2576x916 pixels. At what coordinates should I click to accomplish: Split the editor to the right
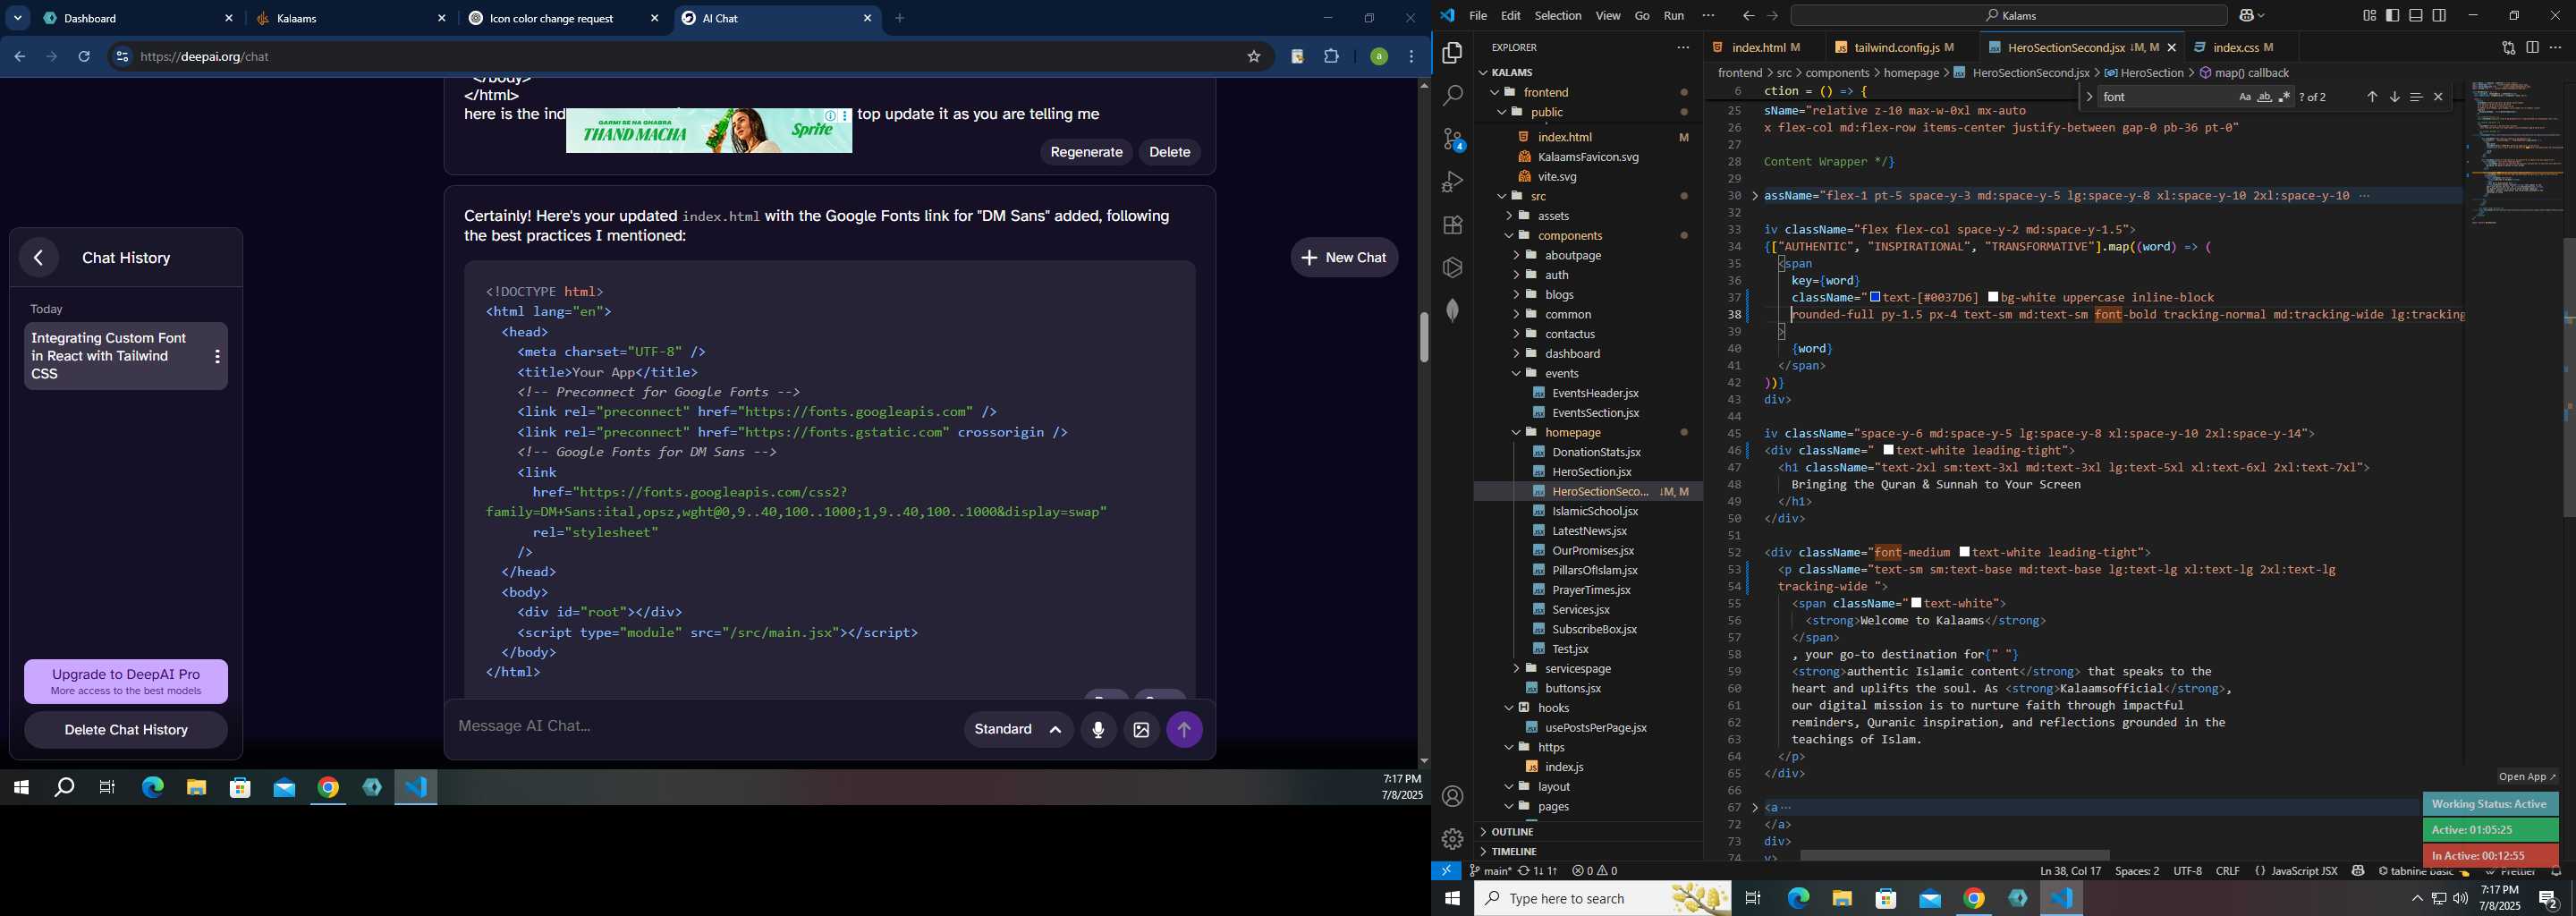click(x=2532, y=47)
